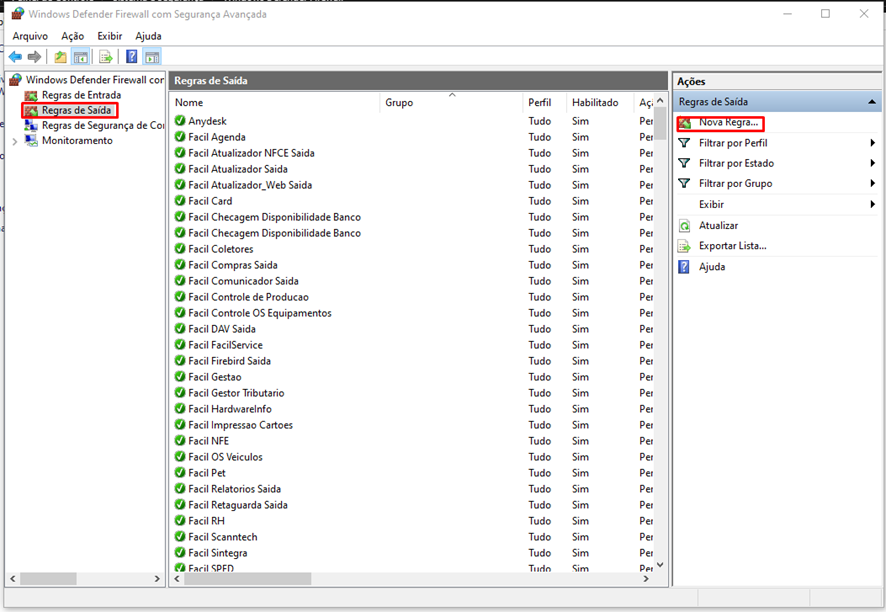886x612 pixels.
Task: Click the rules list scroll-right arrow
Action: [646, 579]
